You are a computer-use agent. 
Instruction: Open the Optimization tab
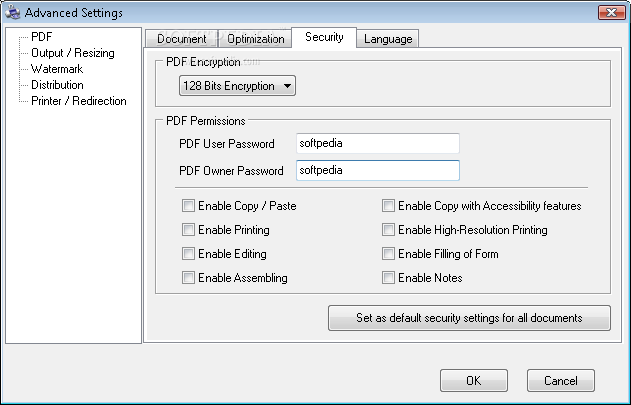pyautogui.click(x=255, y=39)
